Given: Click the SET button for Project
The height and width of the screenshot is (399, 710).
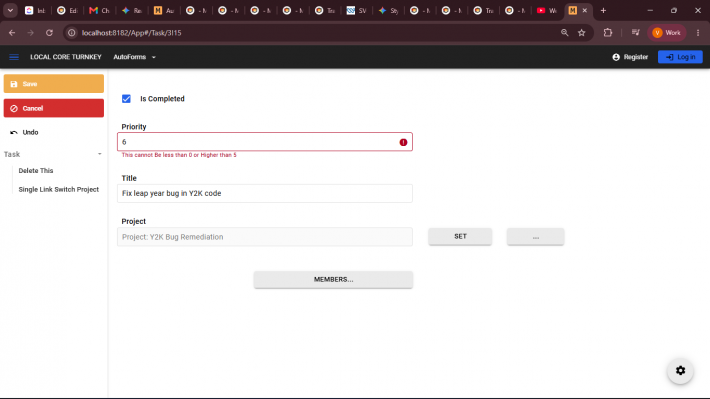Looking at the screenshot, I should point(460,236).
